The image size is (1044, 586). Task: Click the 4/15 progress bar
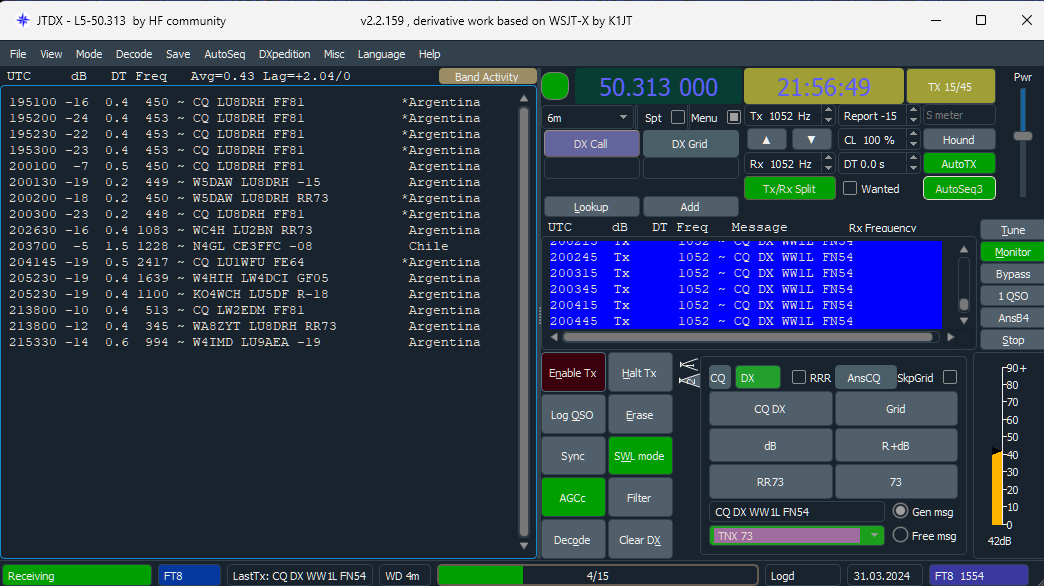[x=597, y=575]
